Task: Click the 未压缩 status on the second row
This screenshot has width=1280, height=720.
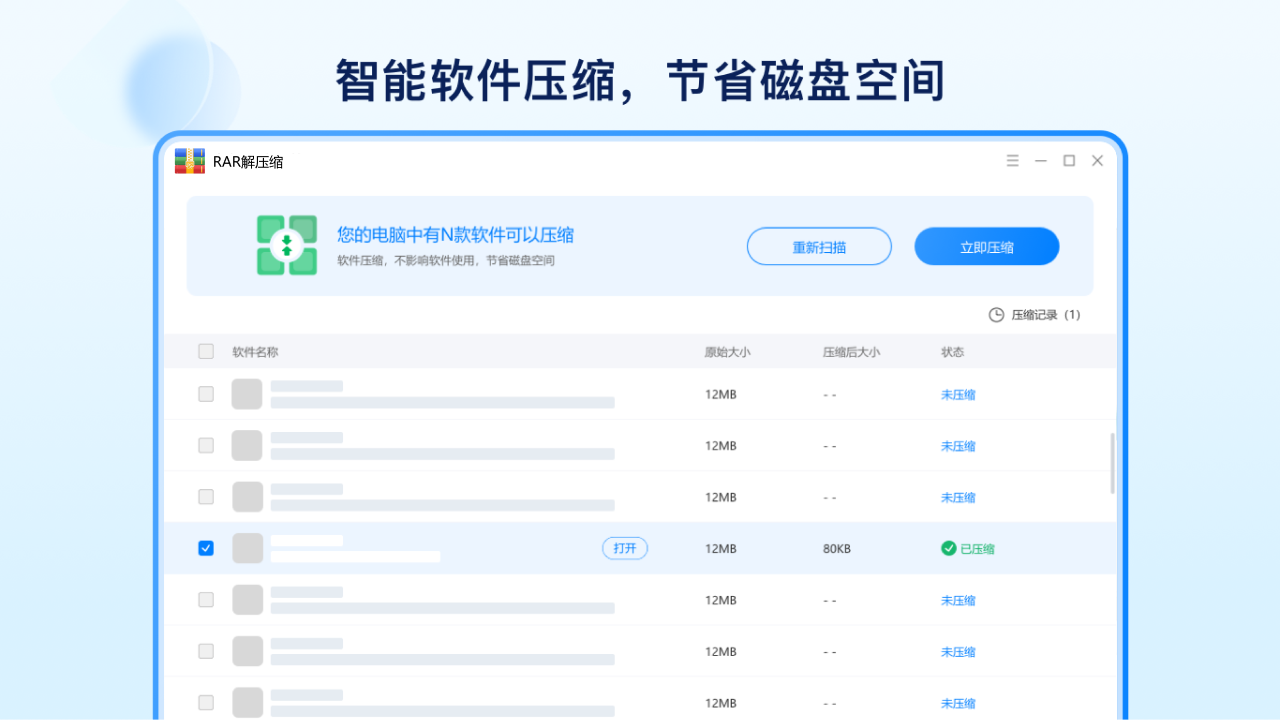Action: click(x=957, y=445)
